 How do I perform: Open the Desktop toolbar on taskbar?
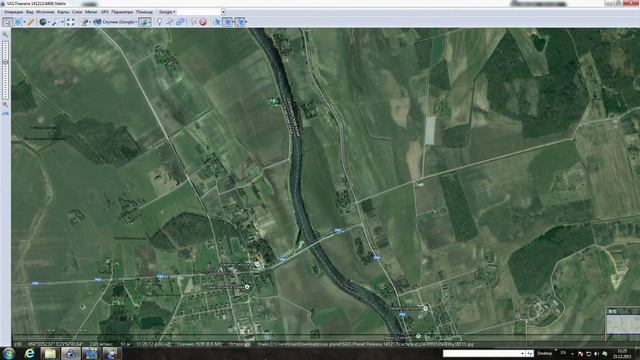click(544, 353)
